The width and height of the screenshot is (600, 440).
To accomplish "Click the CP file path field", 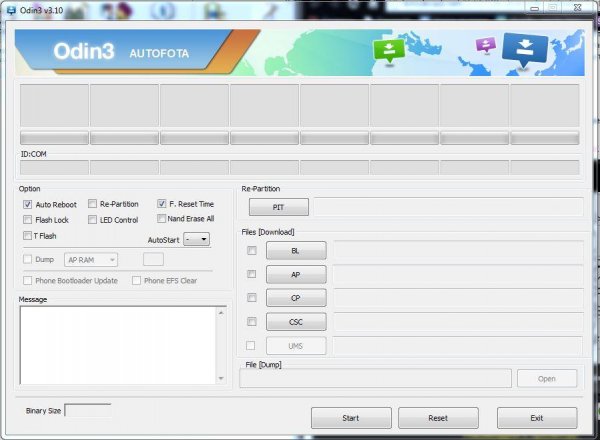I will pos(458,298).
